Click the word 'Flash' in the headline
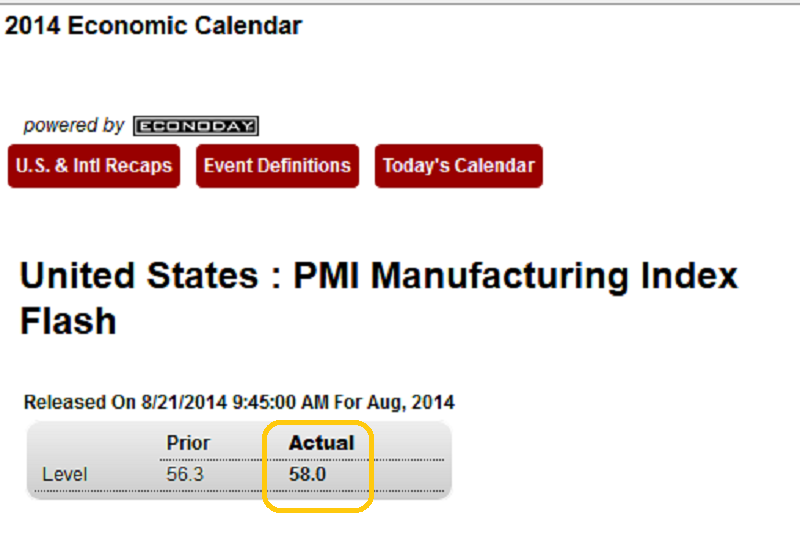Image resolution: width=800 pixels, height=542 pixels. (68, 321)
